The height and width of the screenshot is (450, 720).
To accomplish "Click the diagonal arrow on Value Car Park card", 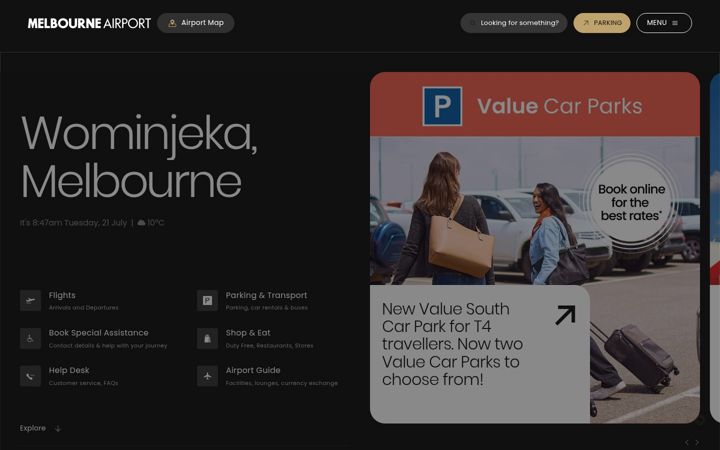I will tap(565, 315).
